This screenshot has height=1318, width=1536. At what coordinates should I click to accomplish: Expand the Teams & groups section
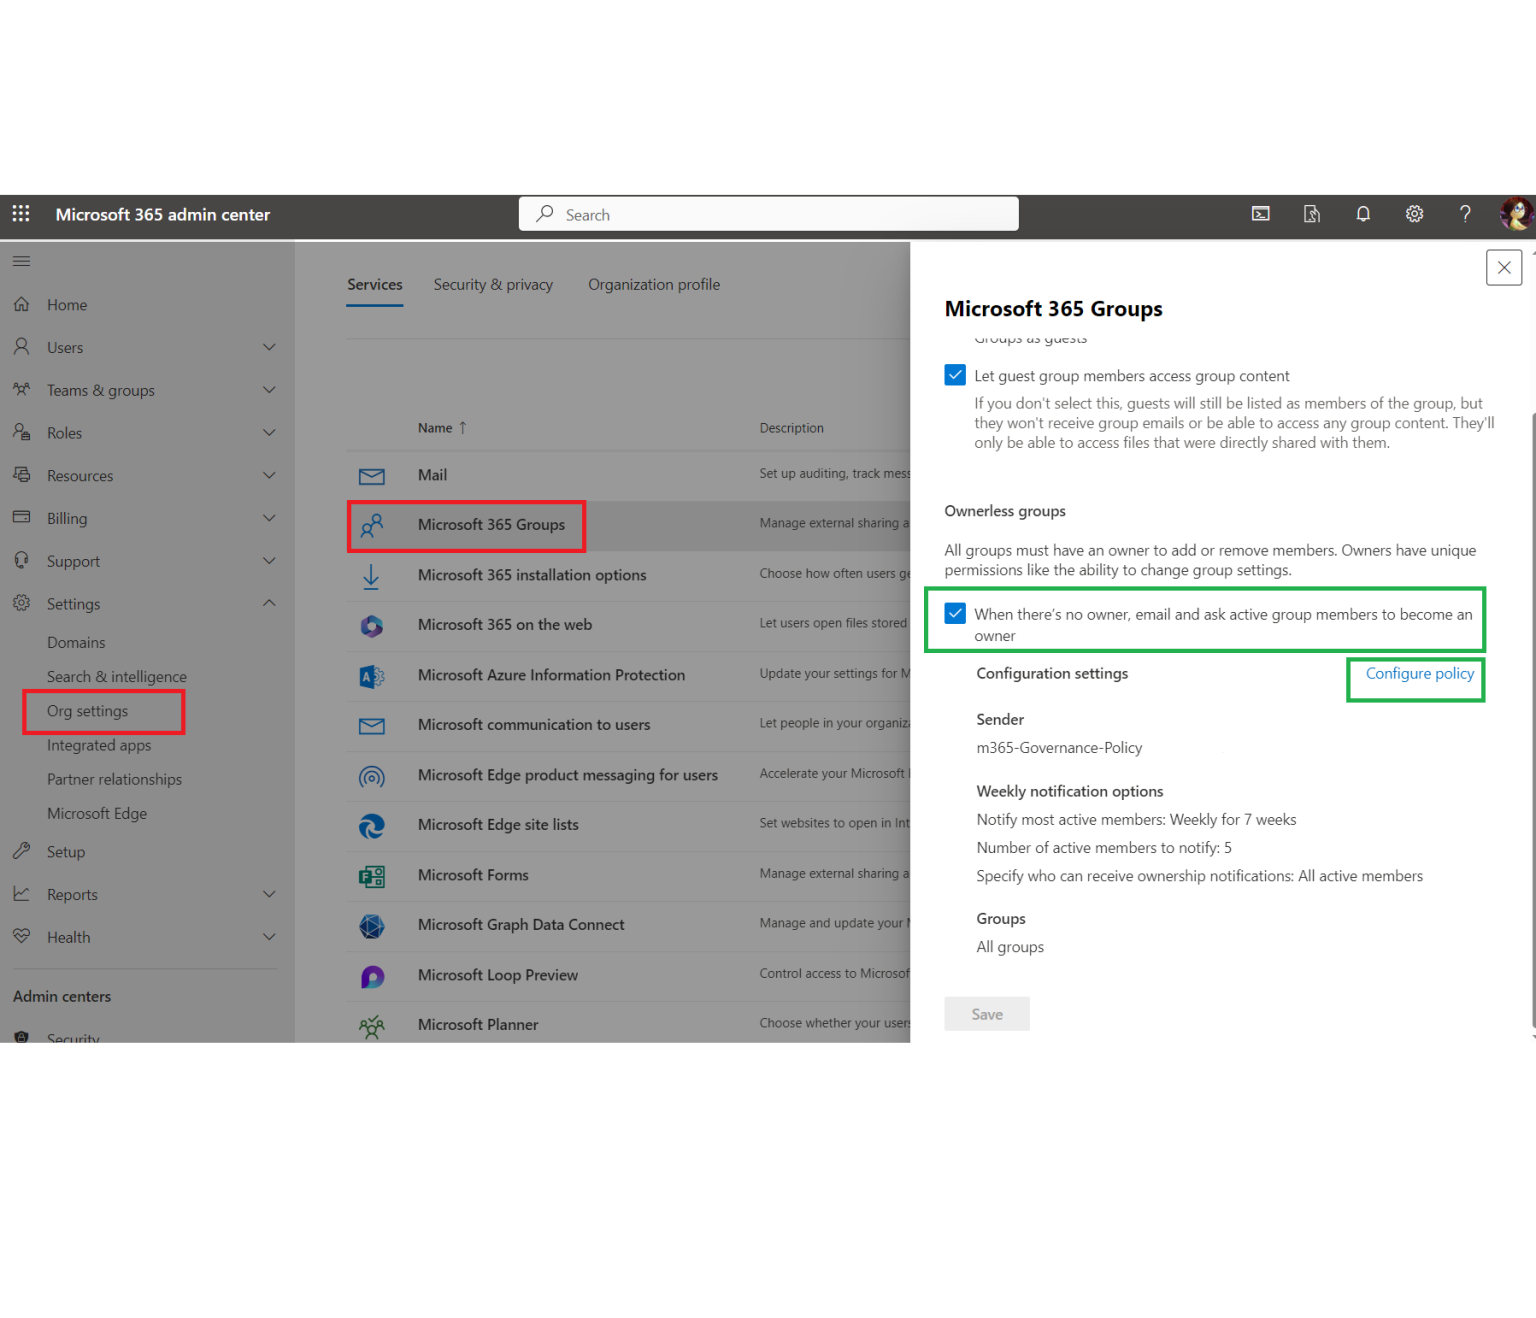(269, 390)
